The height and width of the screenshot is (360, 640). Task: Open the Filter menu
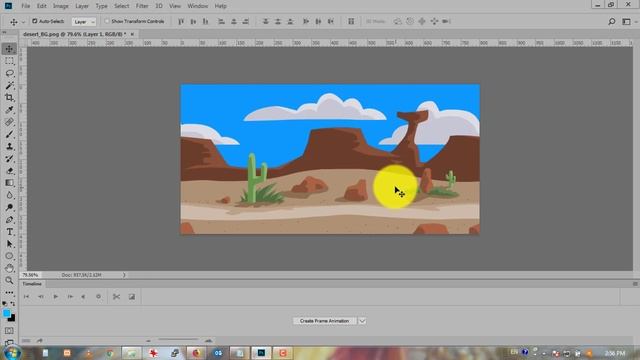click(x=142, y=6)
